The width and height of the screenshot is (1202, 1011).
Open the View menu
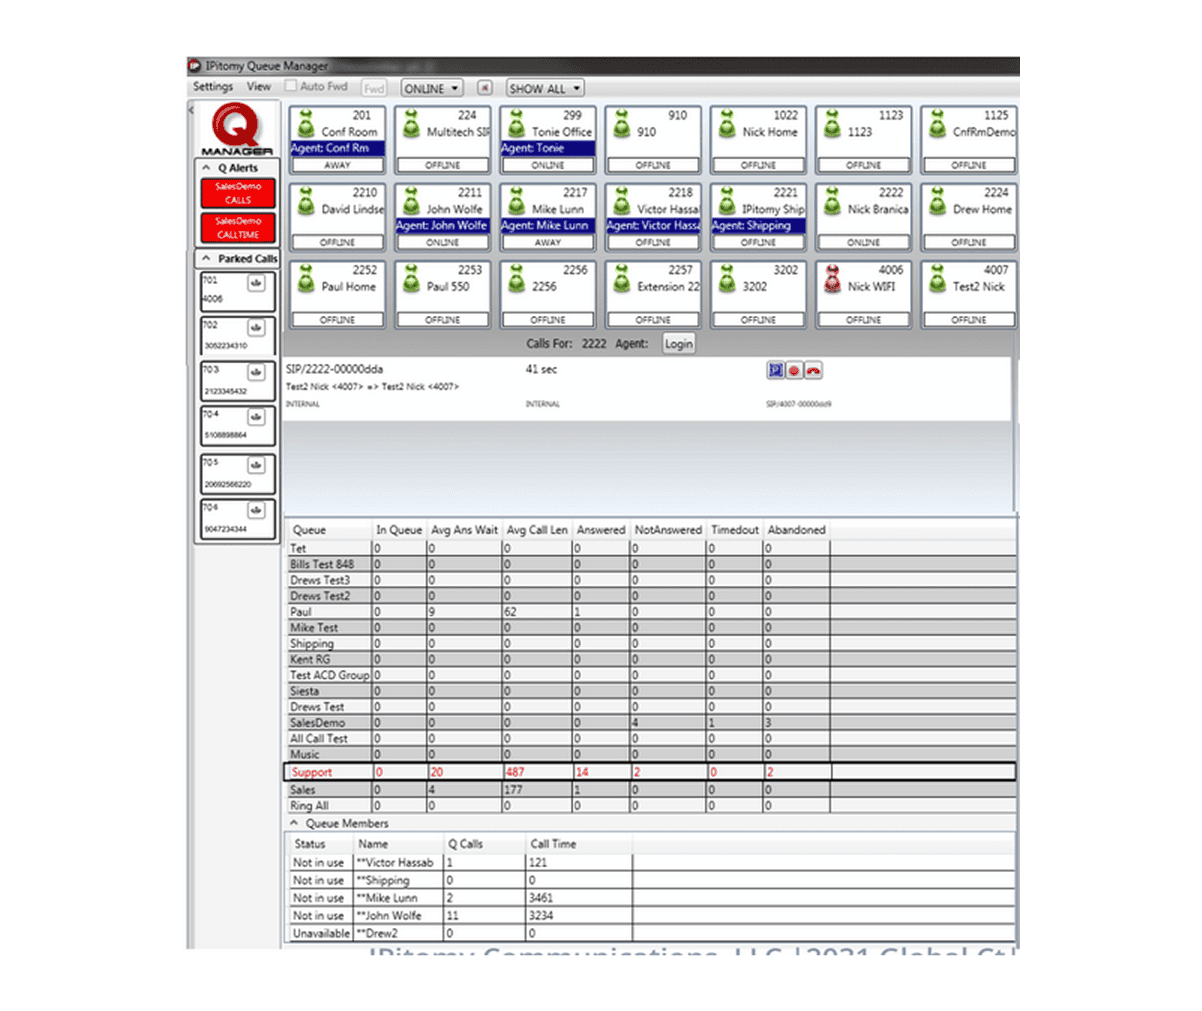259,87
